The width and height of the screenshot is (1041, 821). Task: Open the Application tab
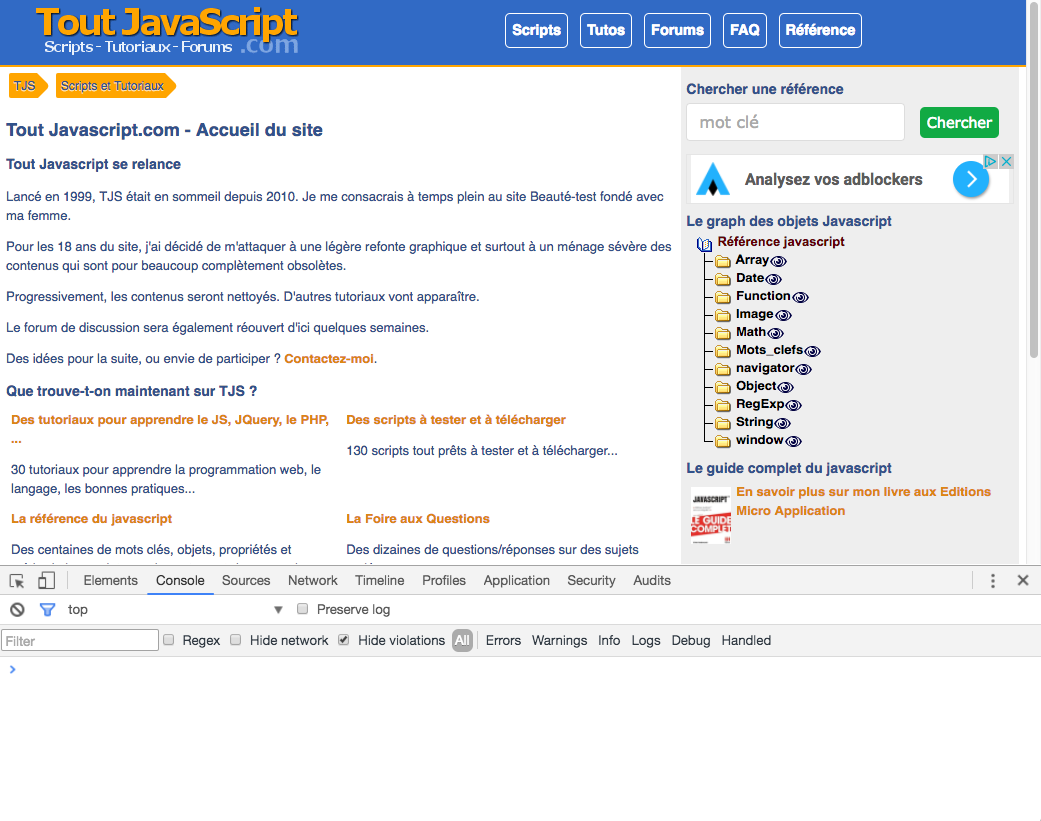click(517, 580)
